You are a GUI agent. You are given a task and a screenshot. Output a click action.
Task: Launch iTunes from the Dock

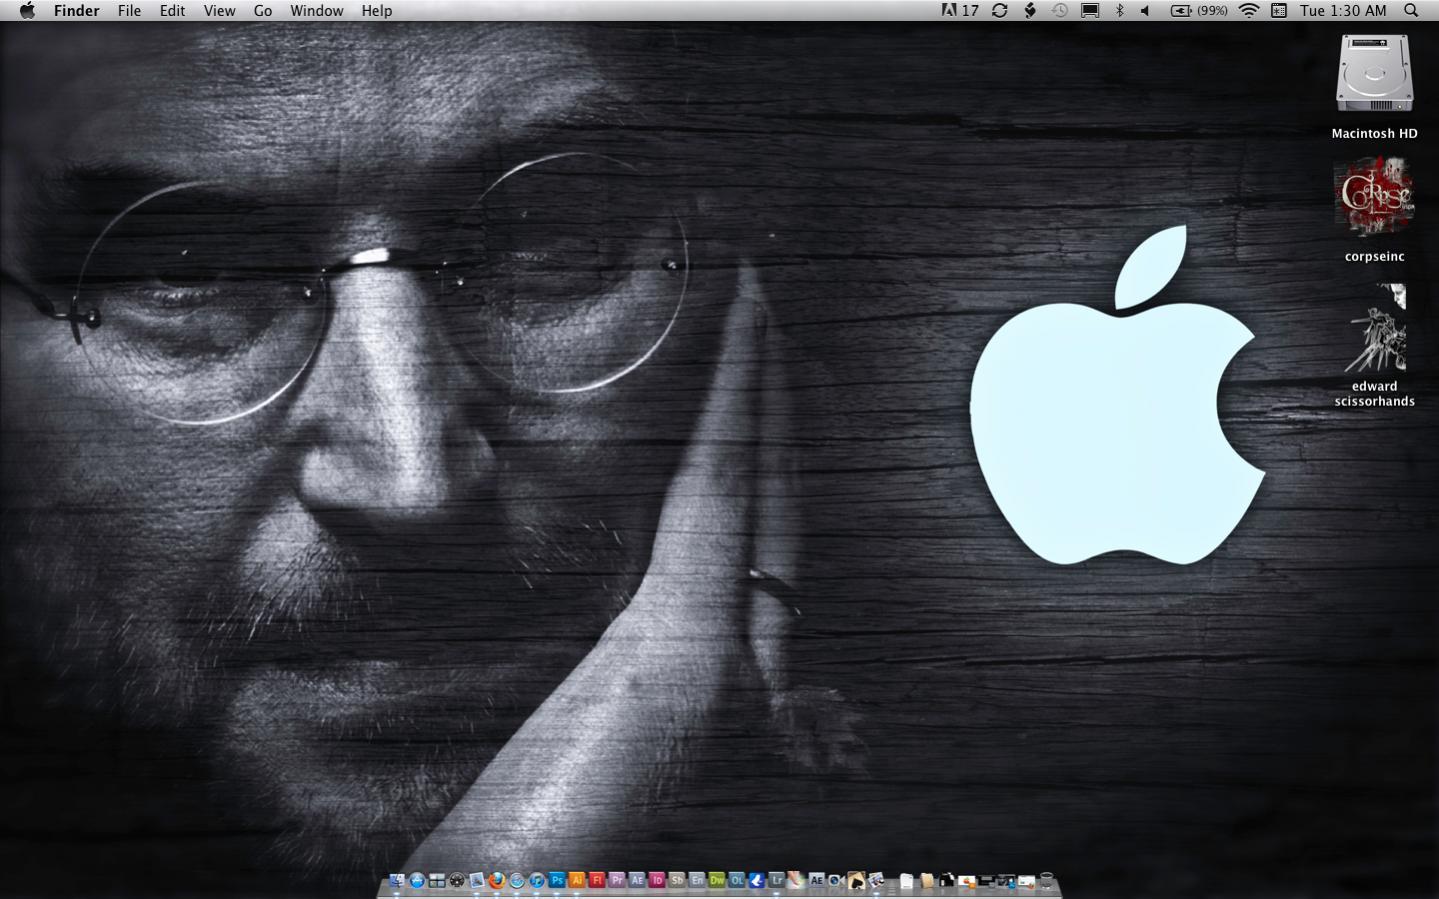(536, 880)
